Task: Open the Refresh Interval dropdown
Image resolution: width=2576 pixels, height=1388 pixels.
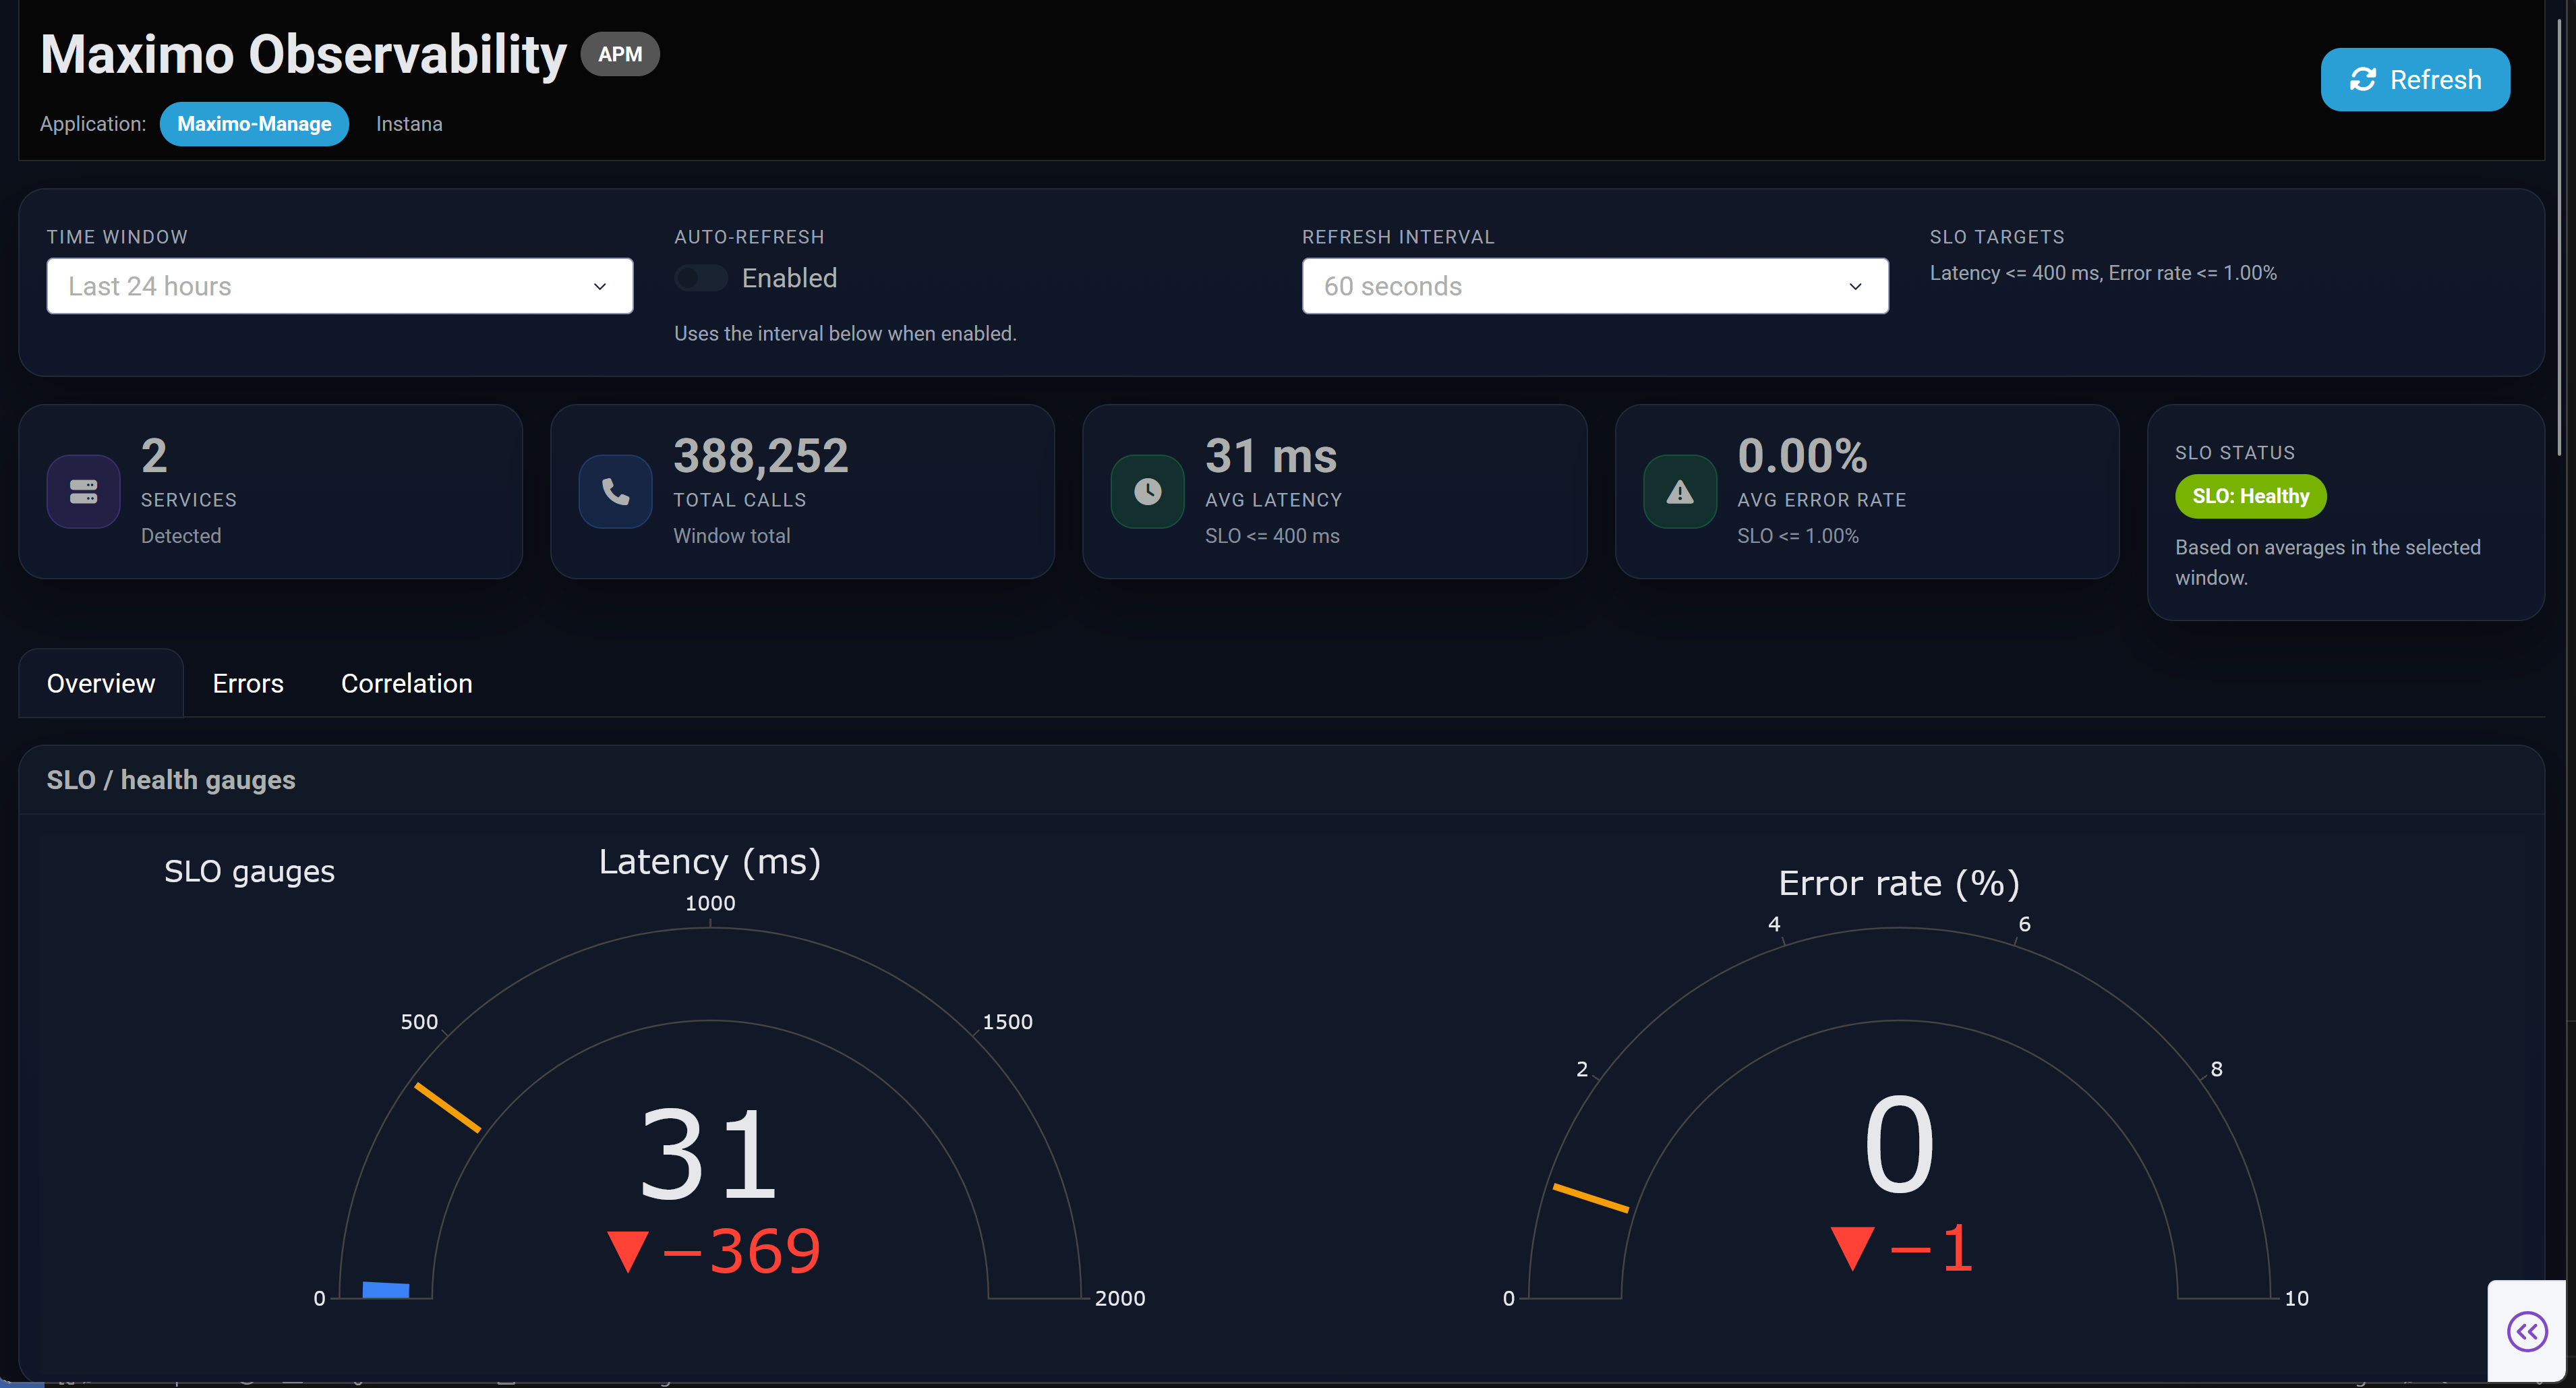Action: tap(1595, 286)
